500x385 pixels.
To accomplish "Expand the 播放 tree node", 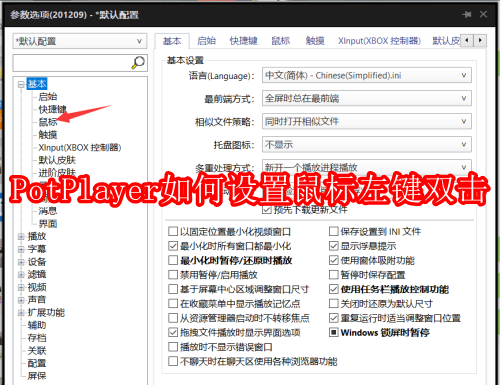I will (x=21, y=236).
